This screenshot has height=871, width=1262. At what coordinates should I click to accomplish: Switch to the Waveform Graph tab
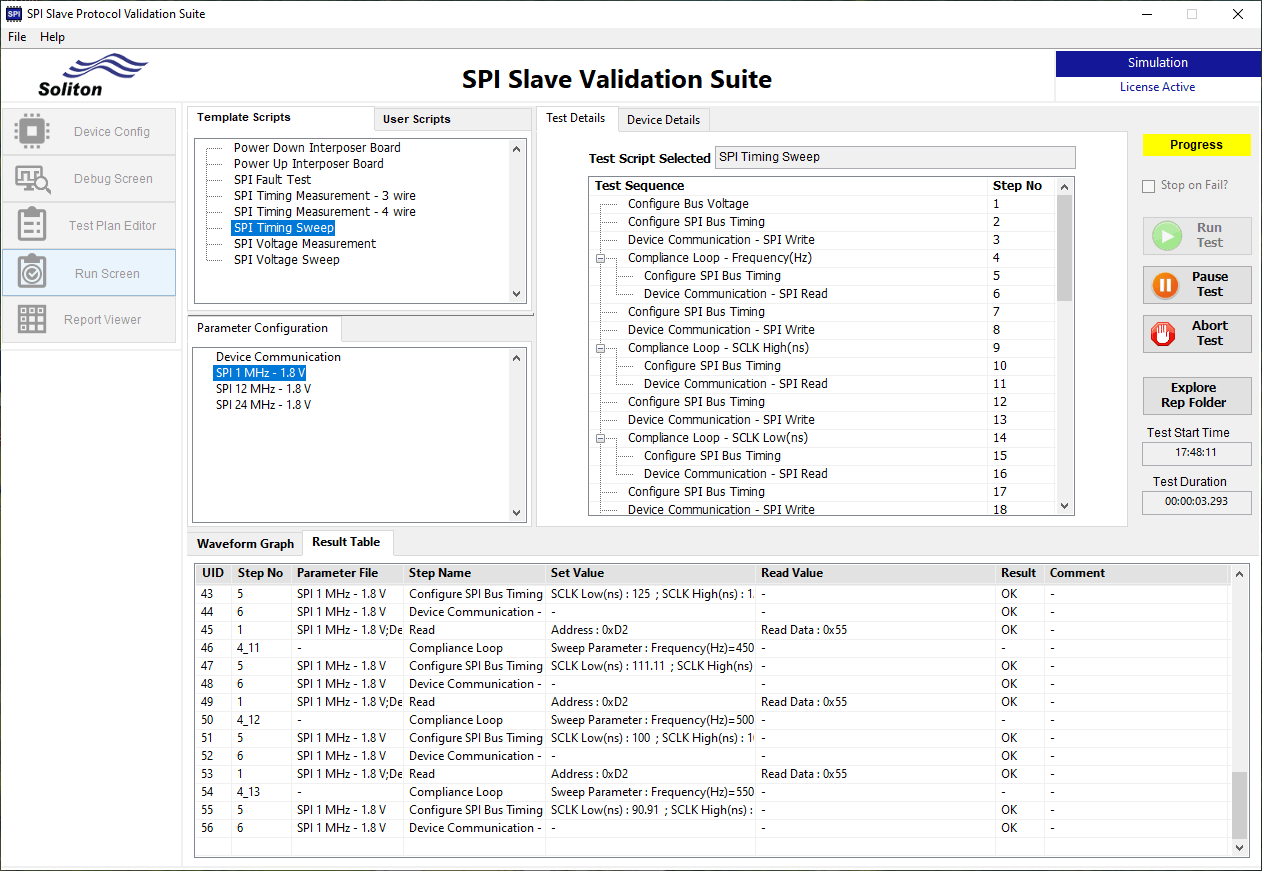(244, 543)
